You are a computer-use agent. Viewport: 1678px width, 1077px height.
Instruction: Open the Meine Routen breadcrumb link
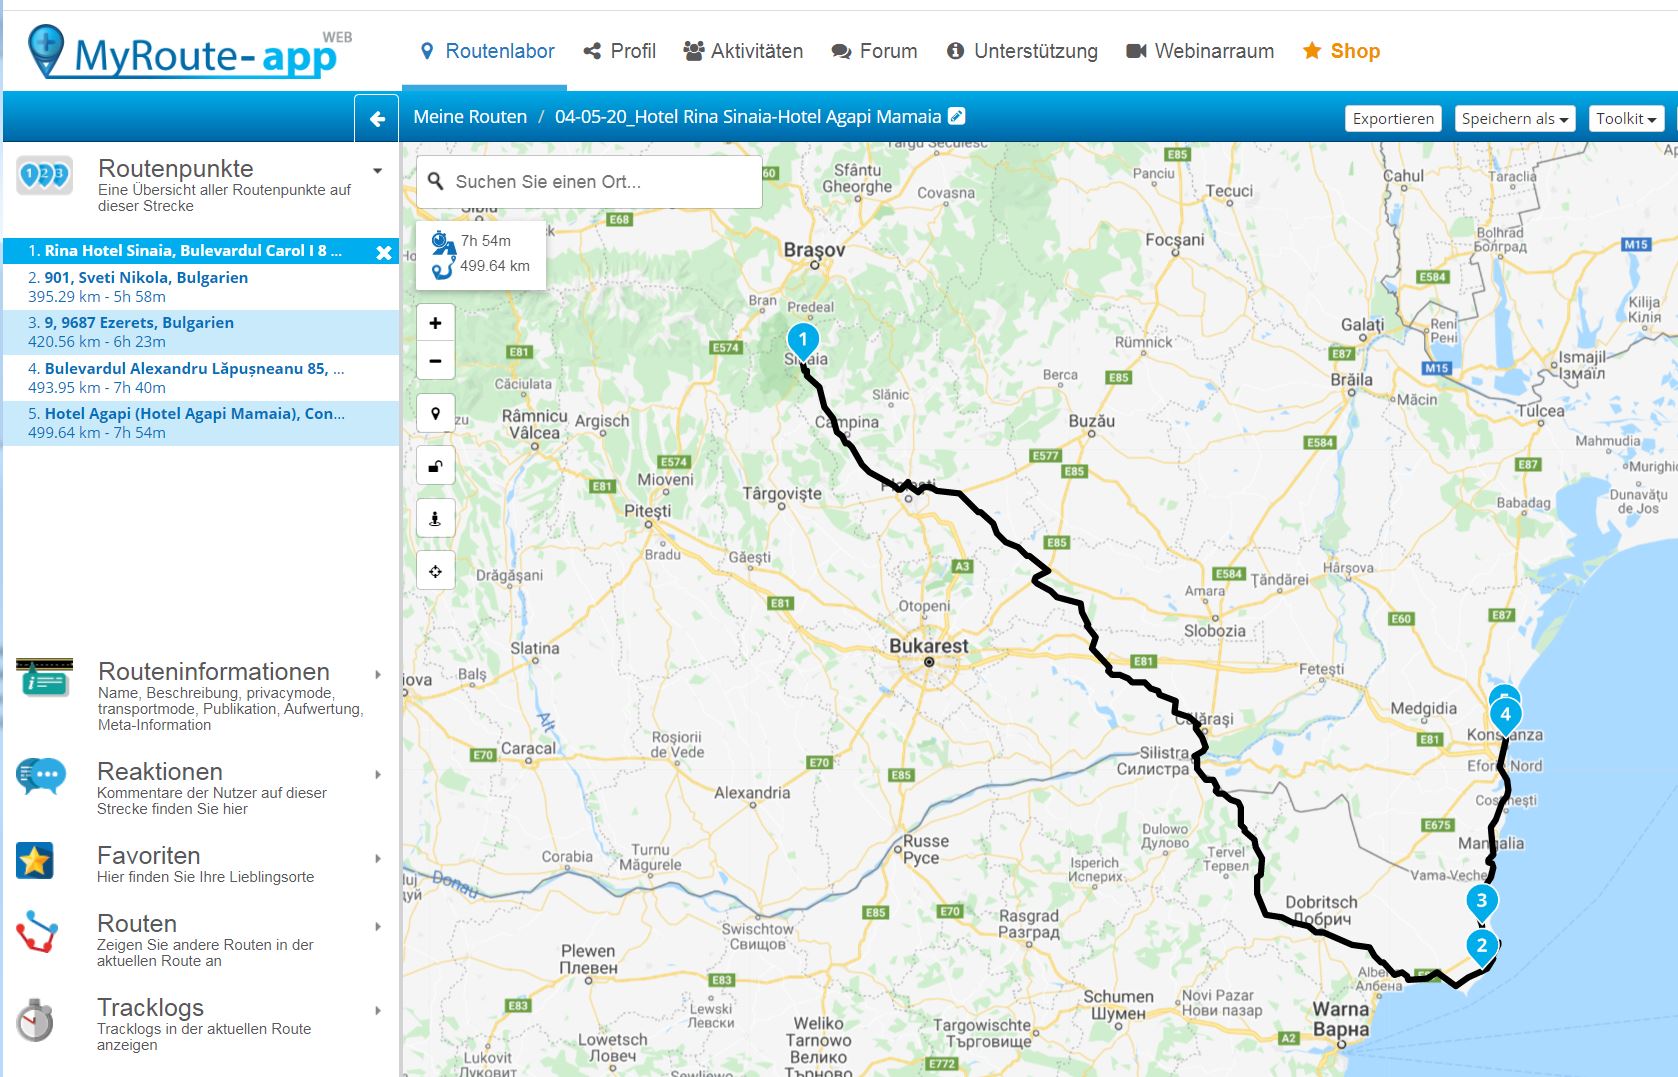[470, 117]
